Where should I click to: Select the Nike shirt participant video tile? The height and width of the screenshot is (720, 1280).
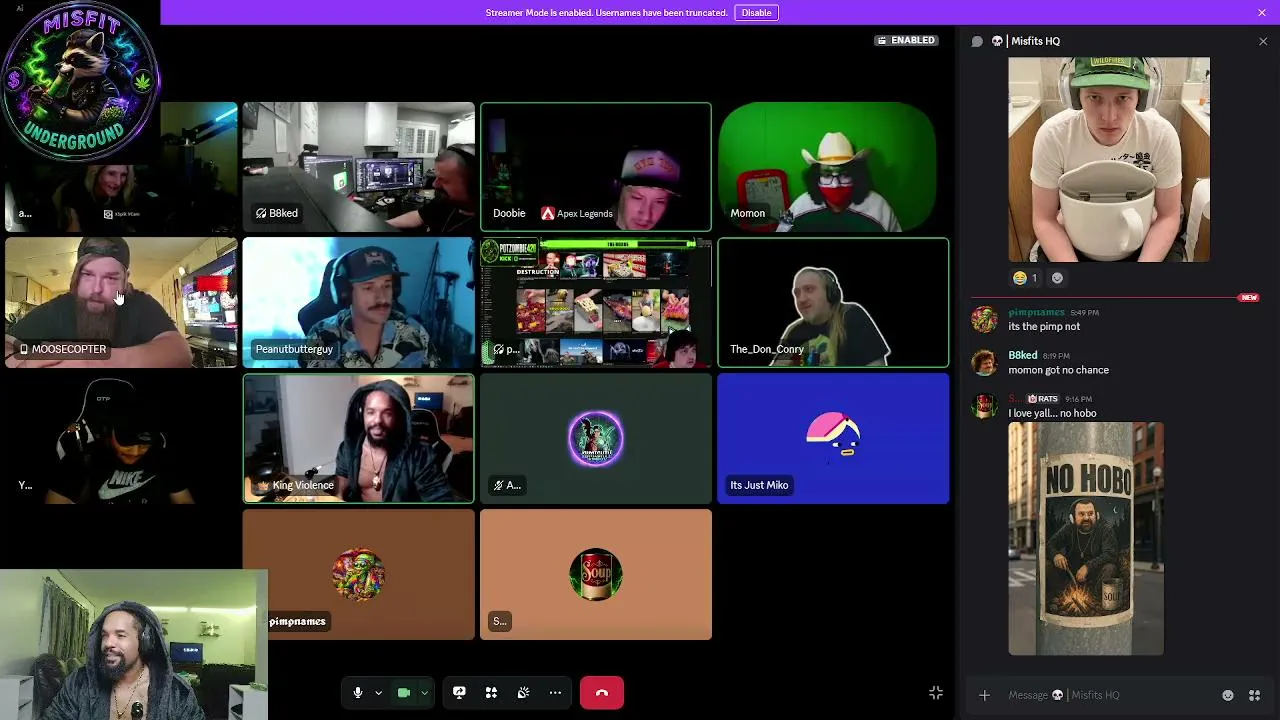tap(121, 439)
